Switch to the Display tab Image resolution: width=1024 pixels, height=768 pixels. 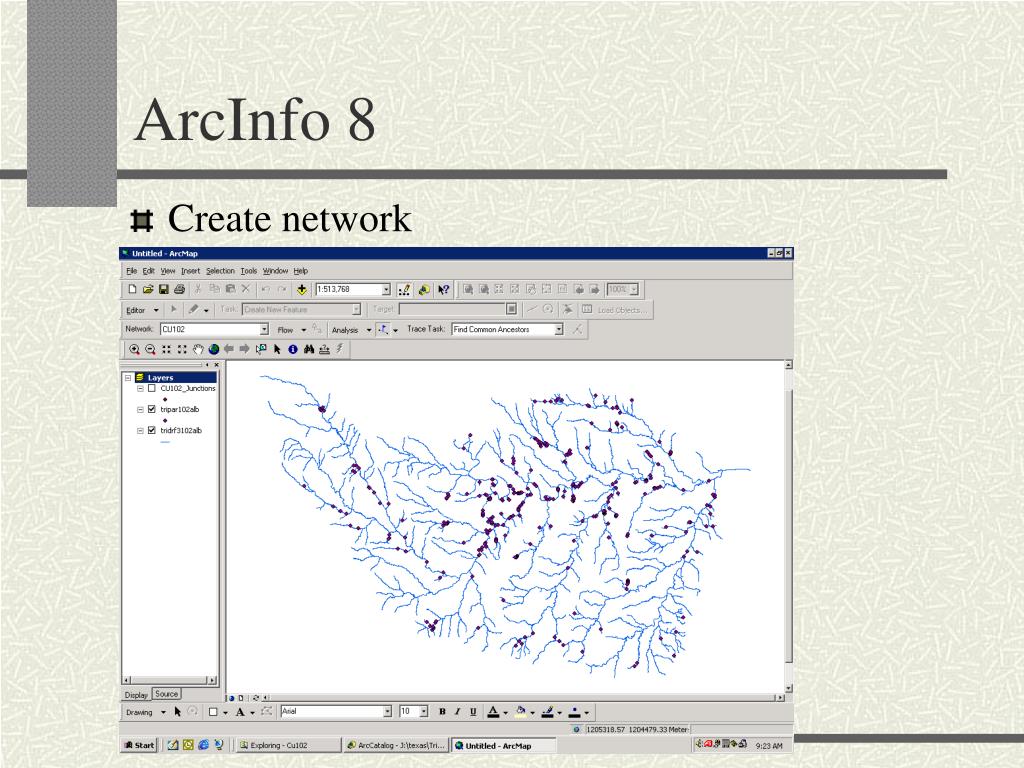[136, 695]
